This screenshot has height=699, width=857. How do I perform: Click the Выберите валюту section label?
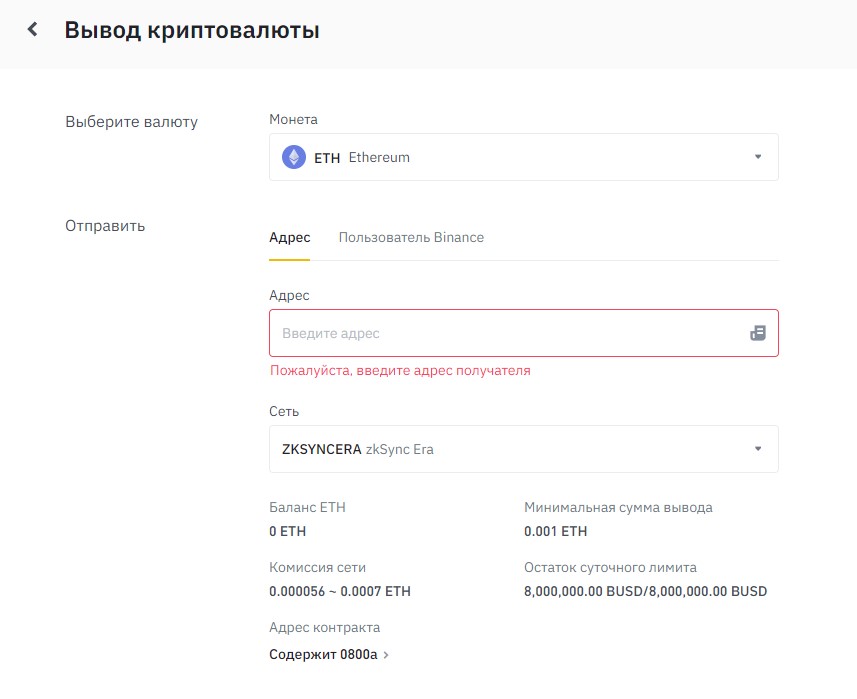(x=131, y=122)
